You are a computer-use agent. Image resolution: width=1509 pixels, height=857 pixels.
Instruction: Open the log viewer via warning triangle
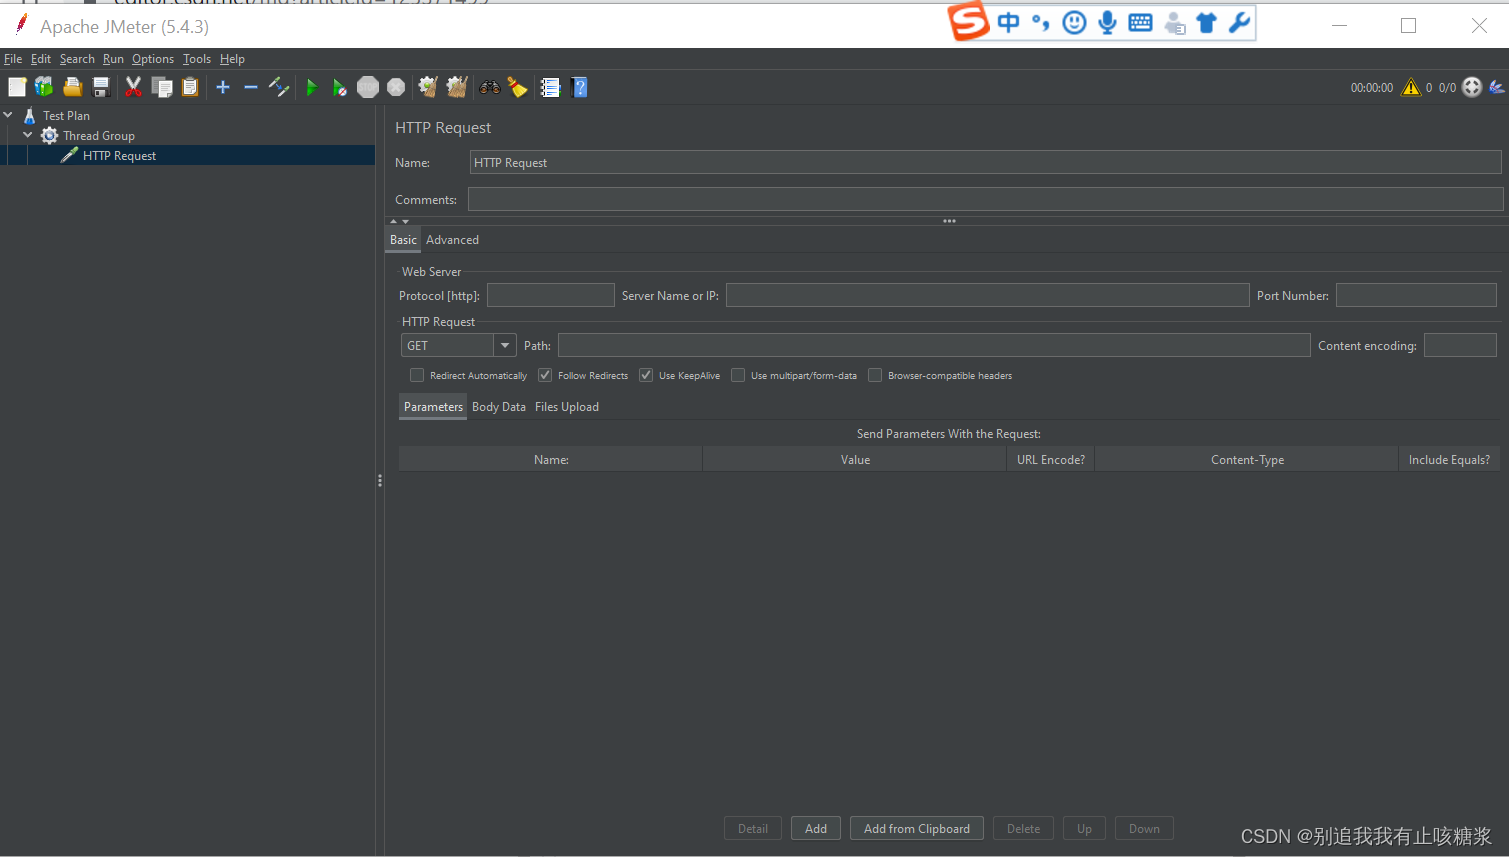point(1411,88)
